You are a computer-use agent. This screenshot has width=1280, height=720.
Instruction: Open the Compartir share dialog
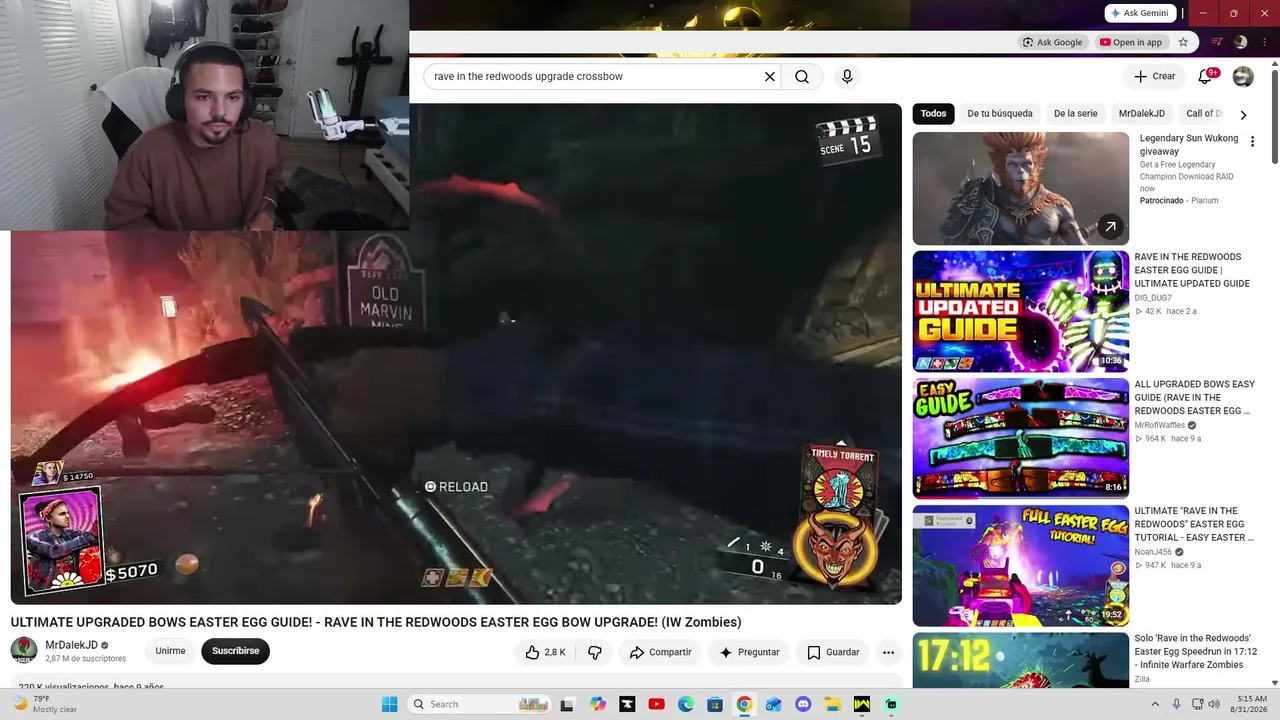pyautogui.click(x=660, y=652)
